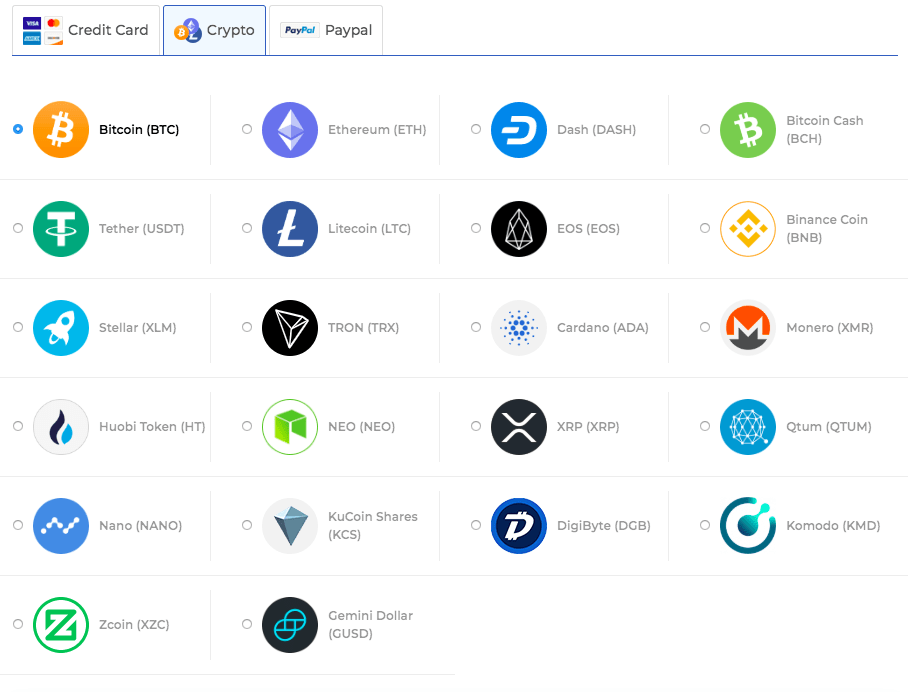908x692 pixels.
Task: Click the dark XRP logo icon
Action: (519, 426)
